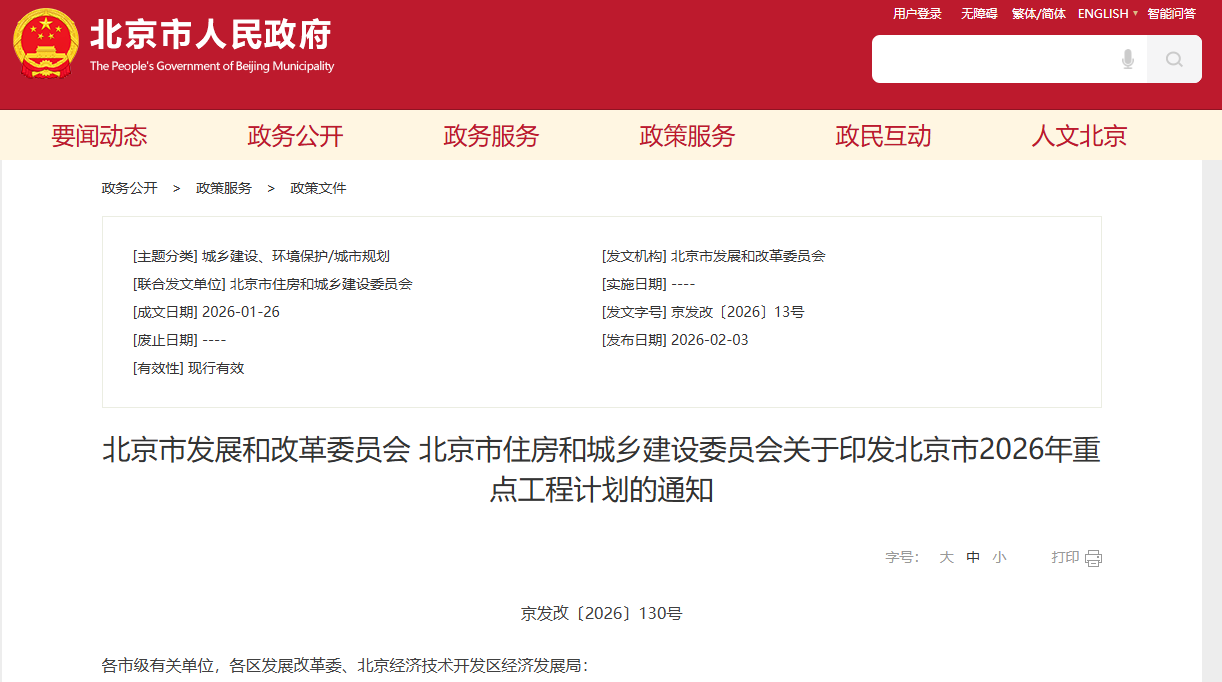Open the 人文北京 navigation tab
Viewport: 1222px width, 682px height.
(1079, 136)
